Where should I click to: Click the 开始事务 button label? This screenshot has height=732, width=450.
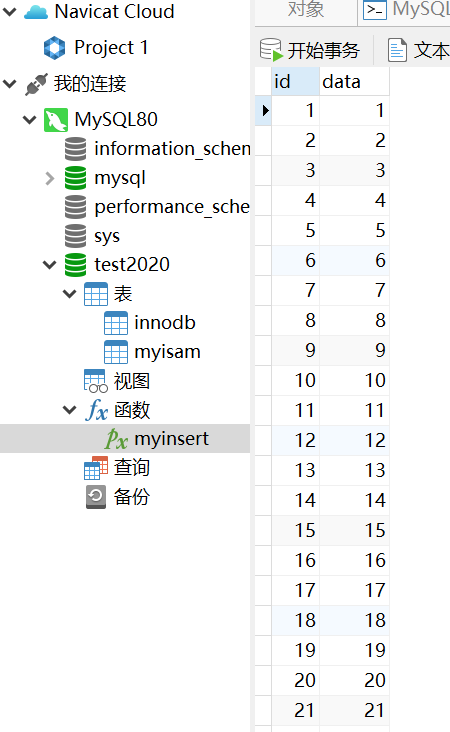click(323, 50)
